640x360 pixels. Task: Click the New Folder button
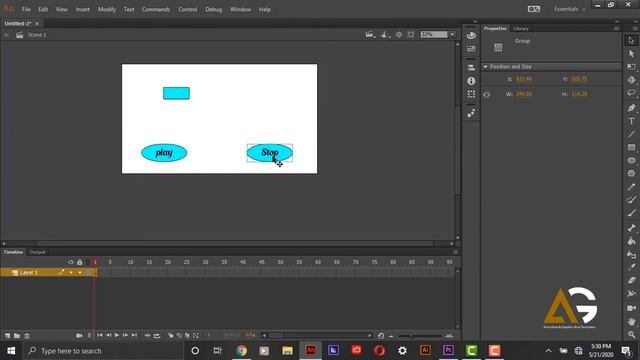[17, 336]
